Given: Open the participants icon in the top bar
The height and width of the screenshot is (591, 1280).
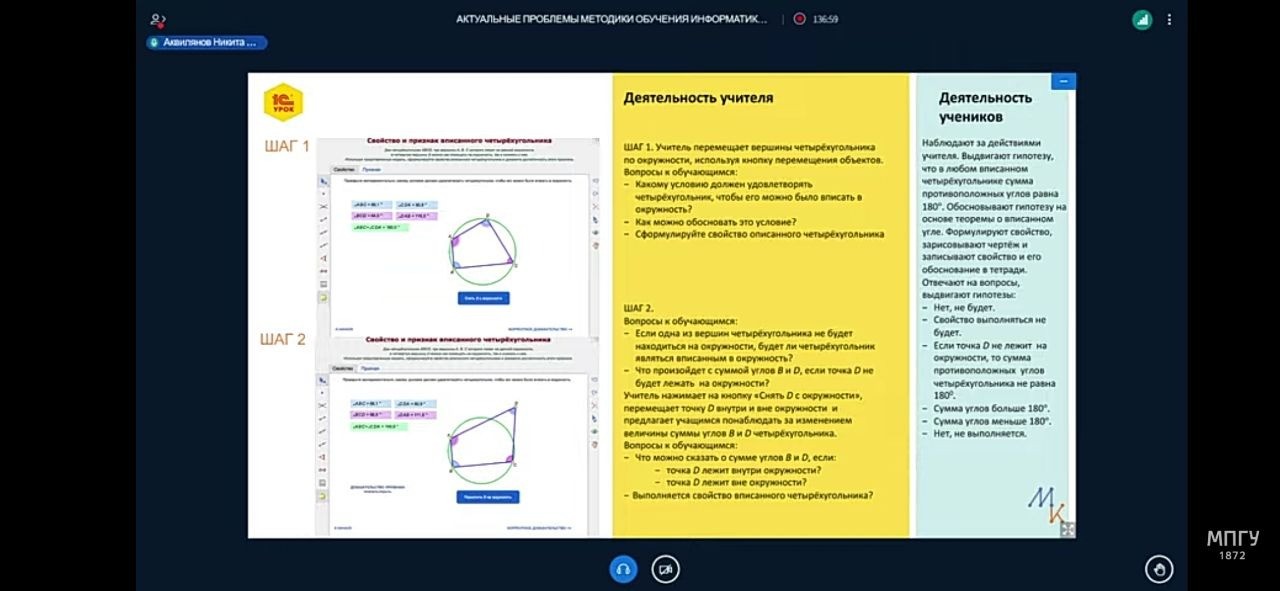Looking at the screenshot, I should coord(155,17).
